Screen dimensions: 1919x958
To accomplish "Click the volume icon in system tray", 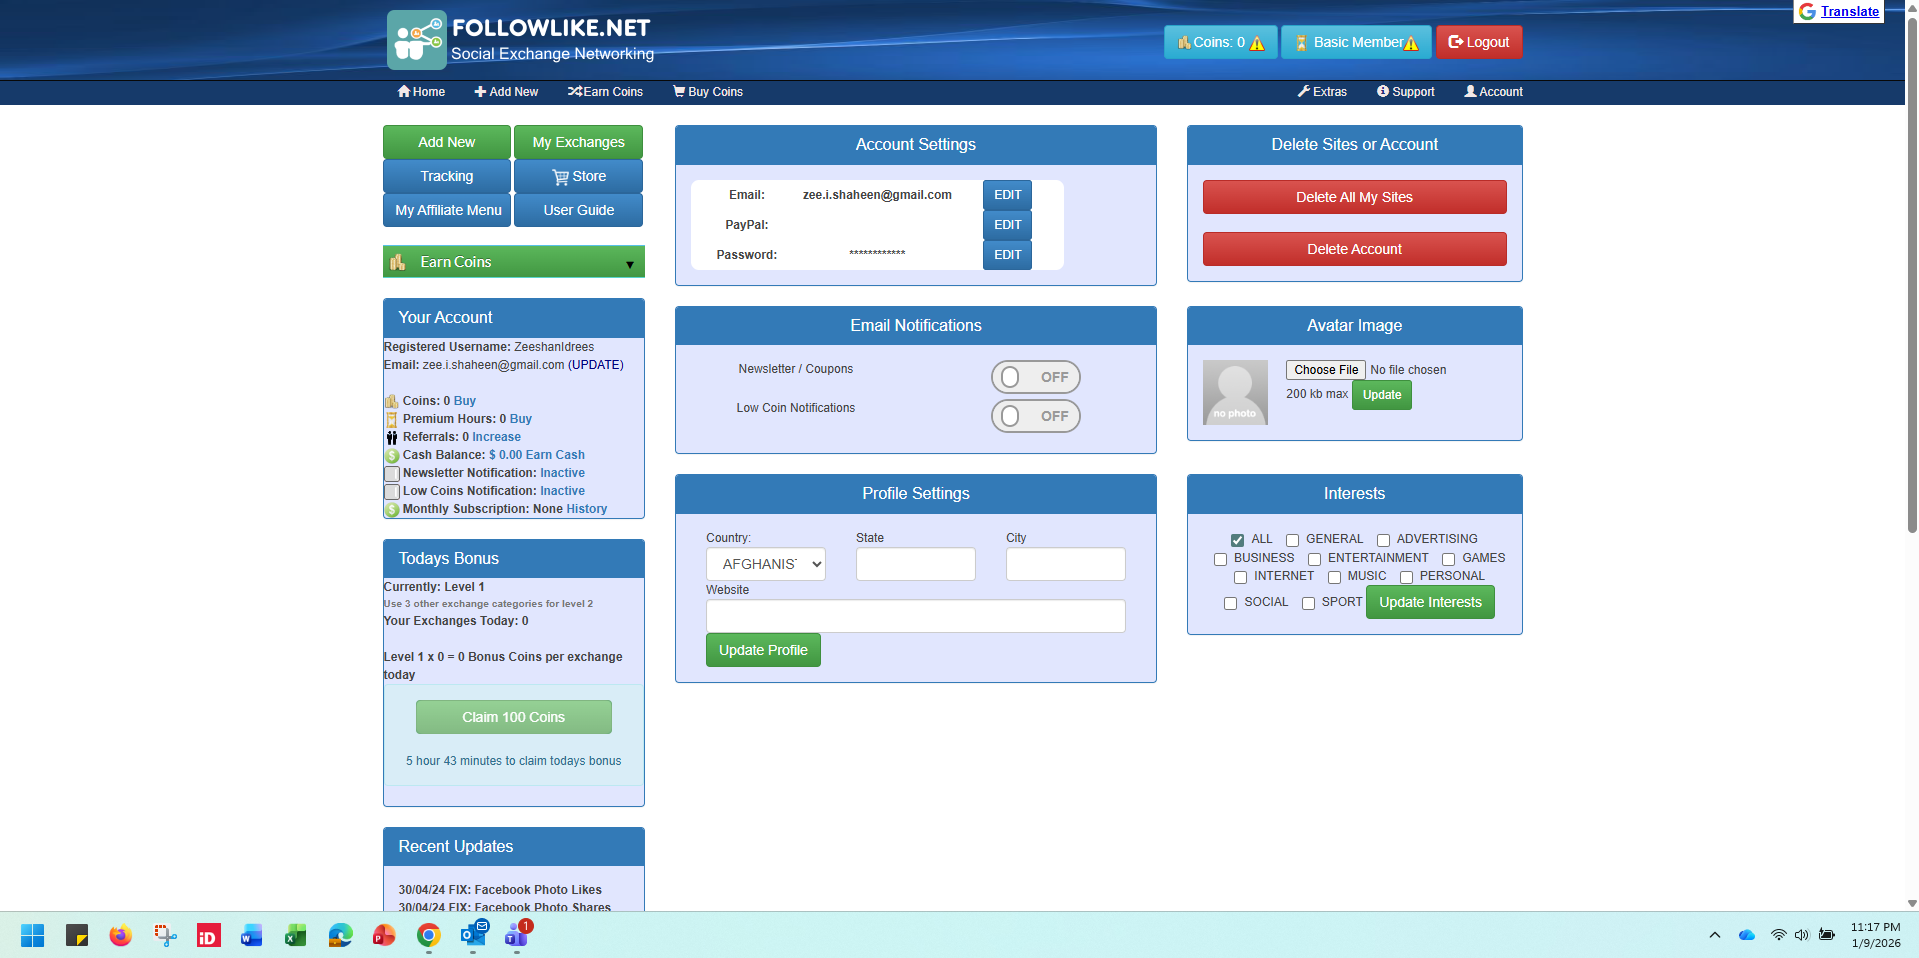I will 1802,935.
